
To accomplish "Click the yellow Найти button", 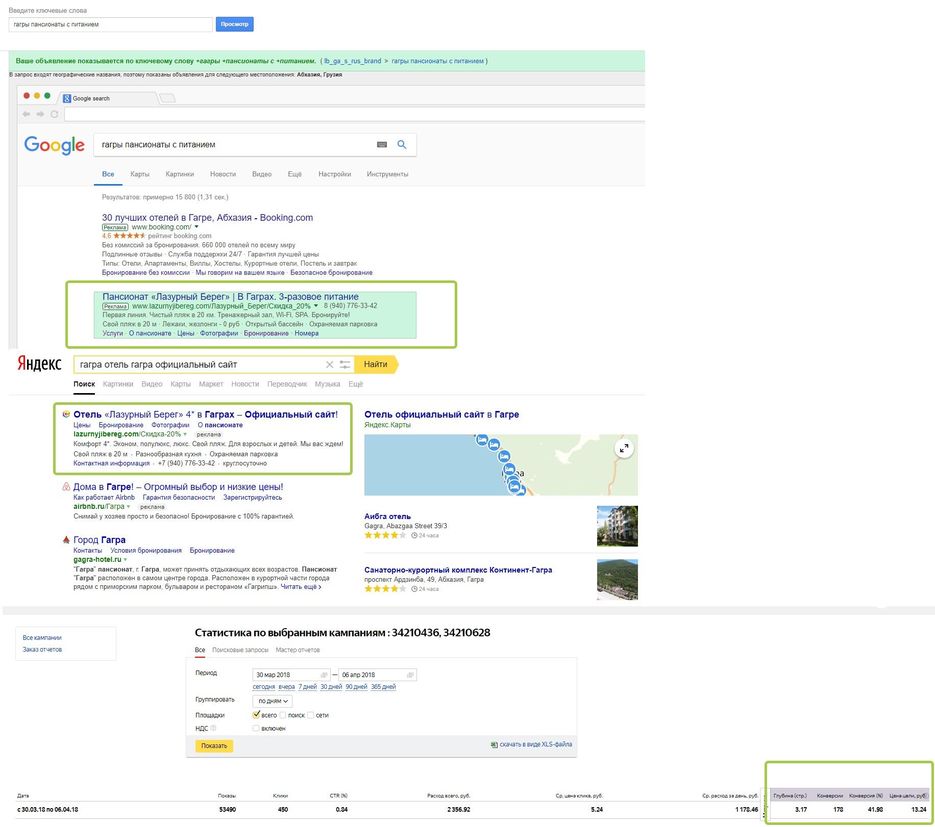I will click(x=376, y=364).
